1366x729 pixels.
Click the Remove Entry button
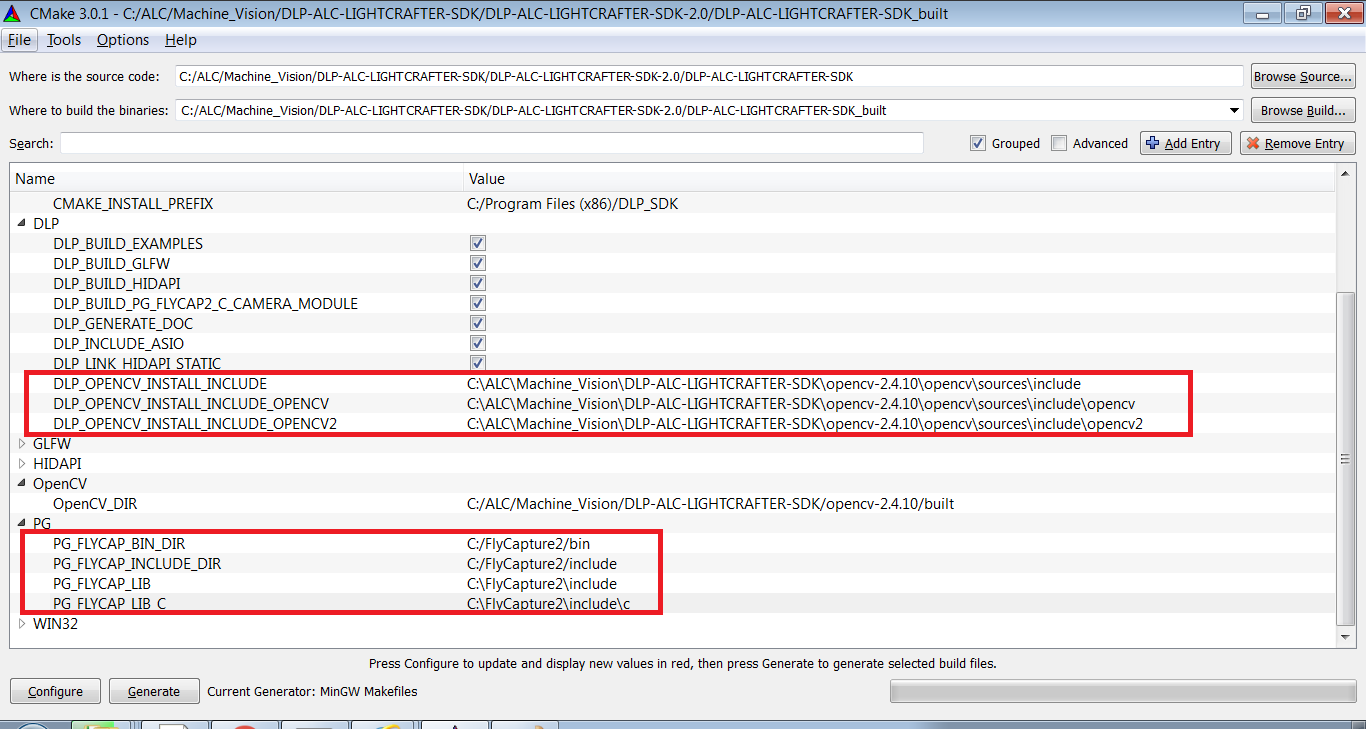click(1297, 143)
